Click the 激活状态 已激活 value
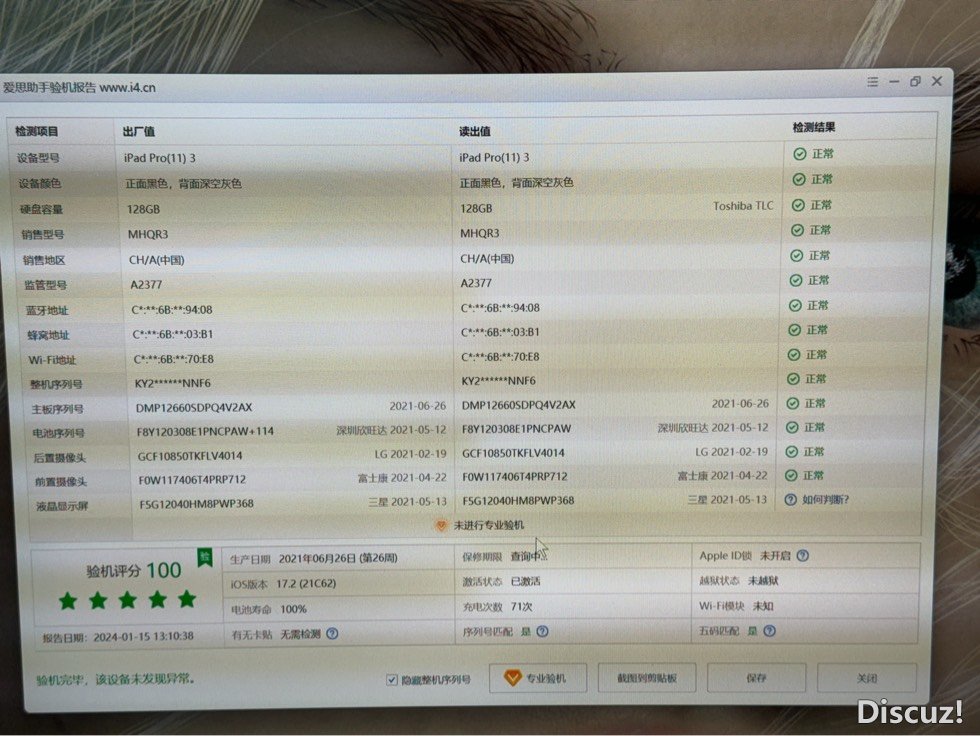980x736 pixels. tap(526, 581)
